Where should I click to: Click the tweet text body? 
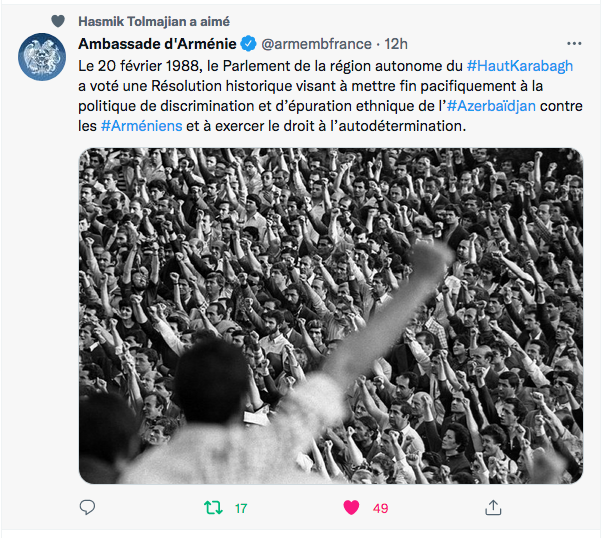point(331,96)
